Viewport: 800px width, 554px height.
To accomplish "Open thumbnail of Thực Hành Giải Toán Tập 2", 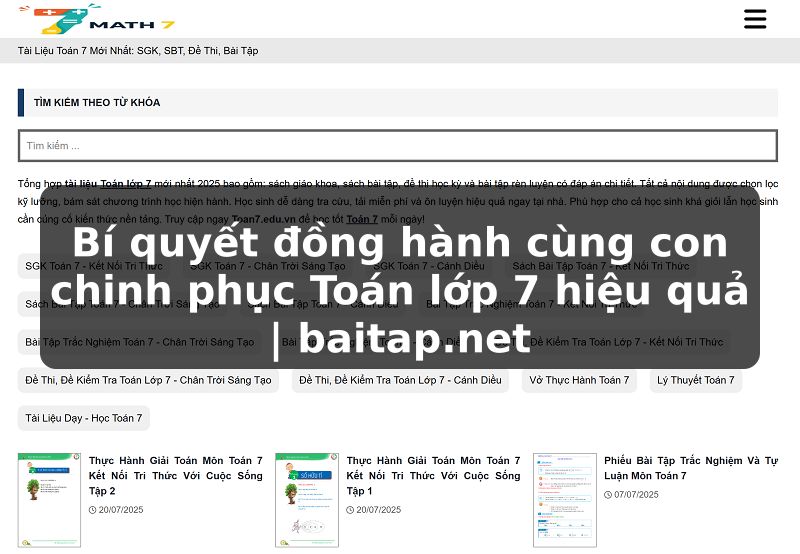I will point(49,500).
